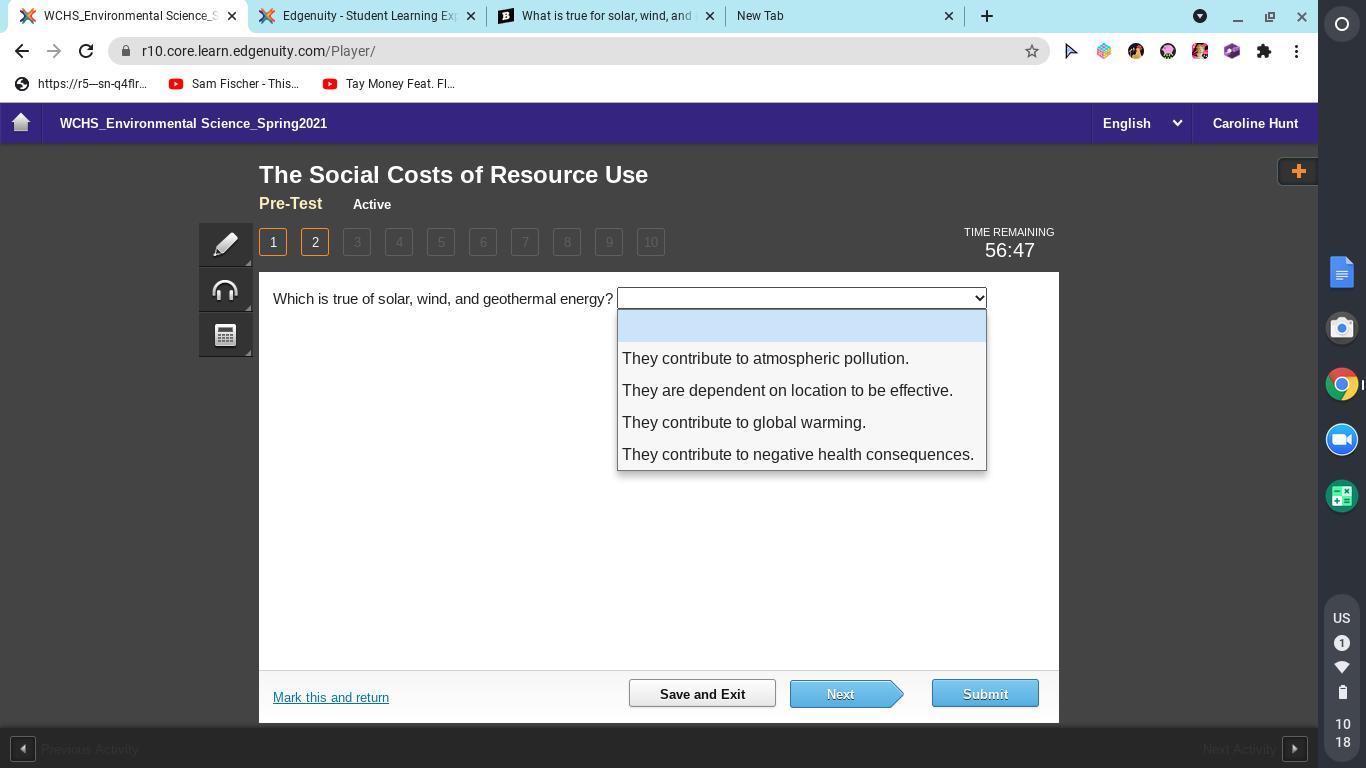Go to question 10

coord(651,242)
